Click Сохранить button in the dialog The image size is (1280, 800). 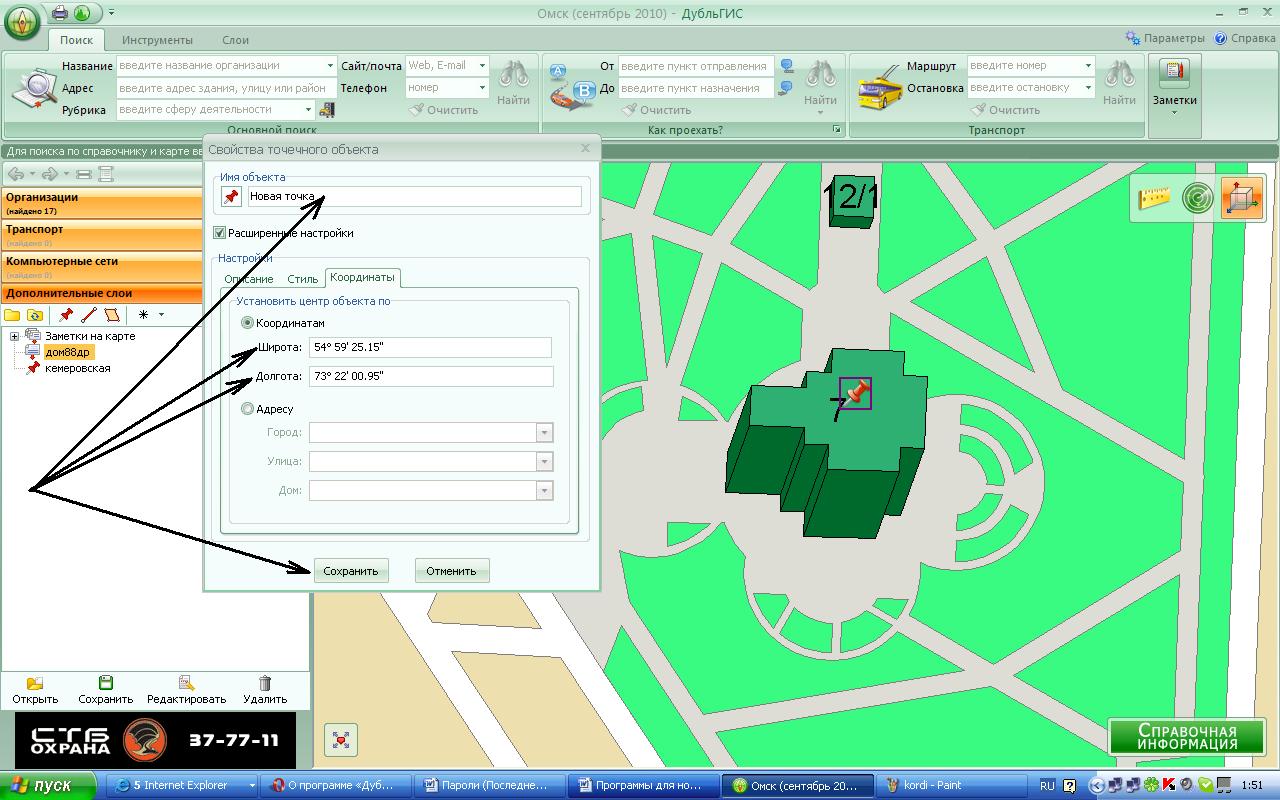[351, 571]
